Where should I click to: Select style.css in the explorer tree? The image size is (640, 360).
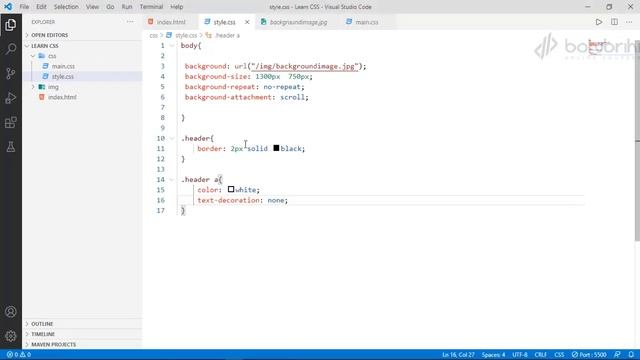[62, 76]
